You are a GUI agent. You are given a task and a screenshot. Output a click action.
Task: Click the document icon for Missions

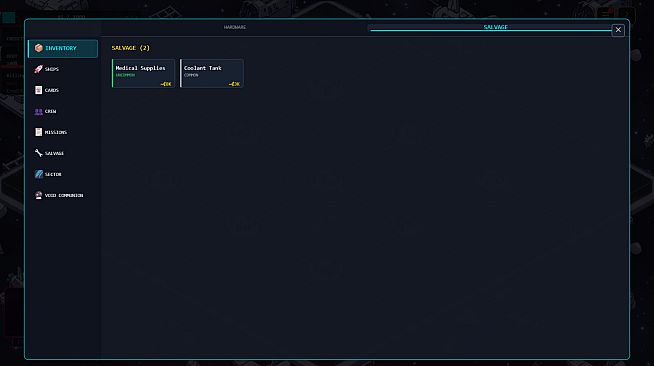[x=38, y=132]
